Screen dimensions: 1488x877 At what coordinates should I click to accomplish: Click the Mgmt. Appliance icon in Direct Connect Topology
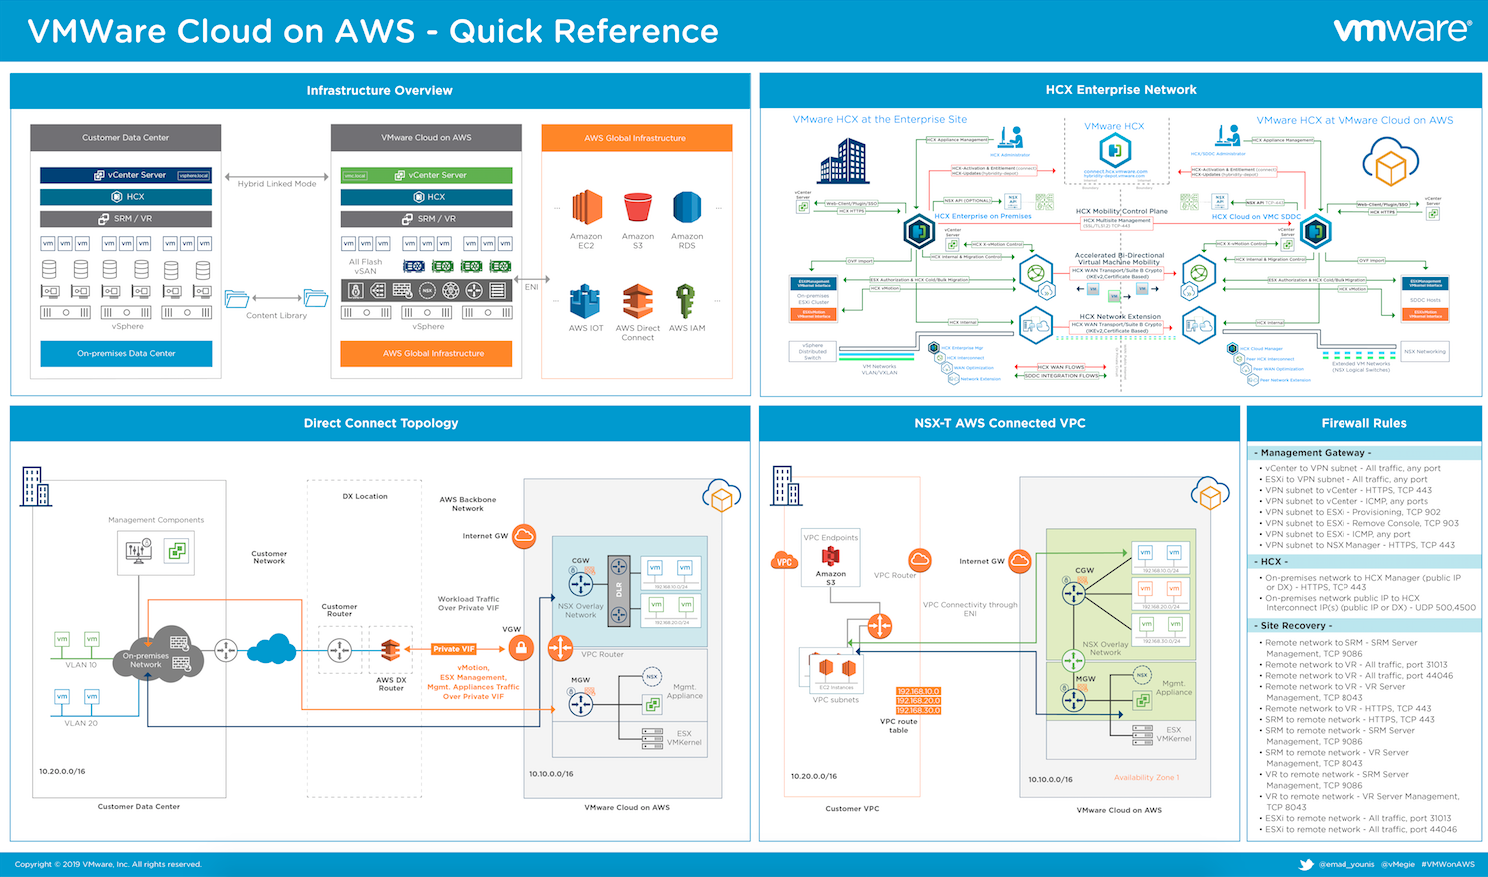pos(652,705)
